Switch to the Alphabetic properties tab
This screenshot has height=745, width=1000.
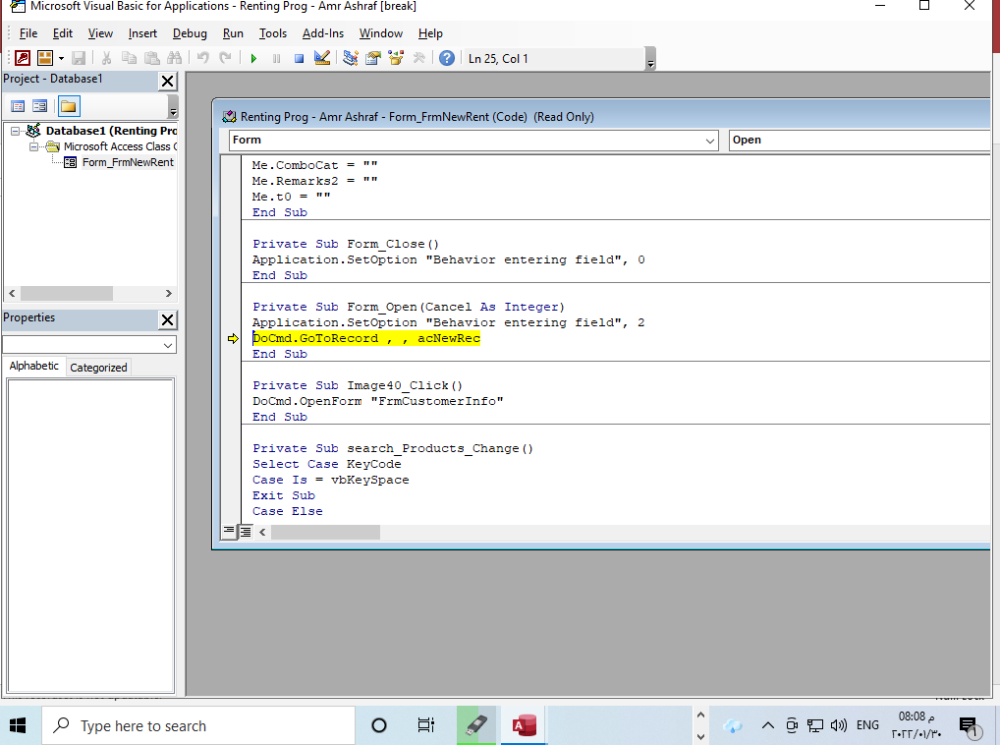[x=34, y=366]
